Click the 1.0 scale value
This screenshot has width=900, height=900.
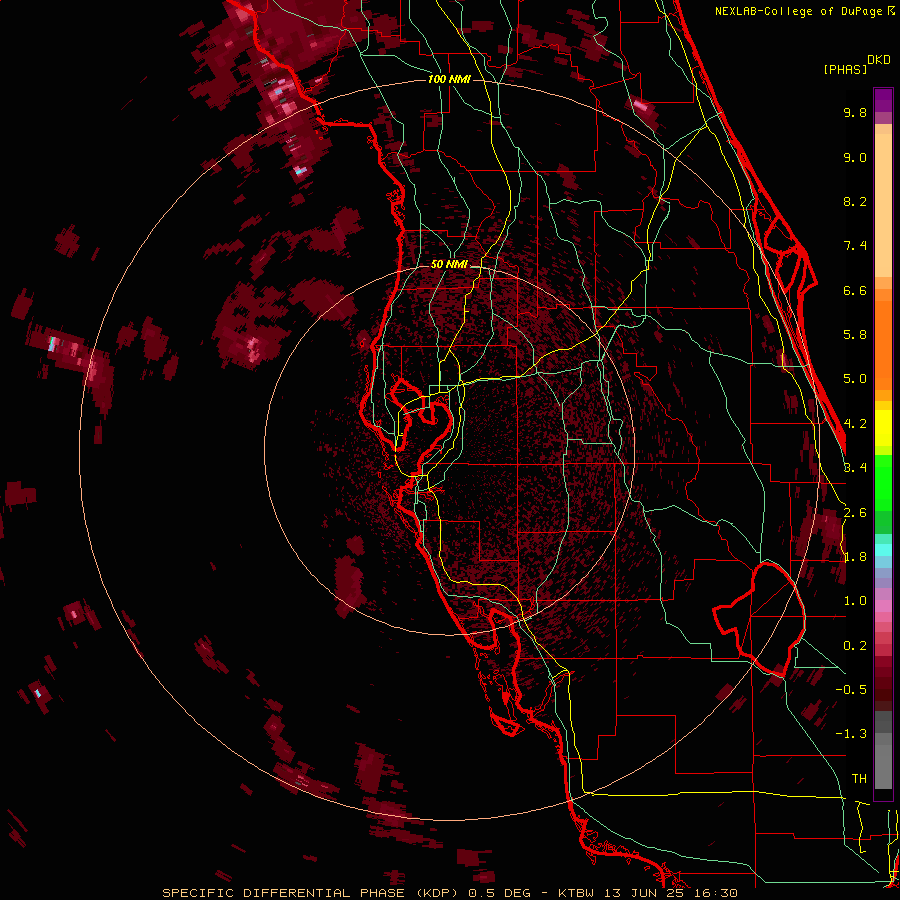tap(855, 601)
